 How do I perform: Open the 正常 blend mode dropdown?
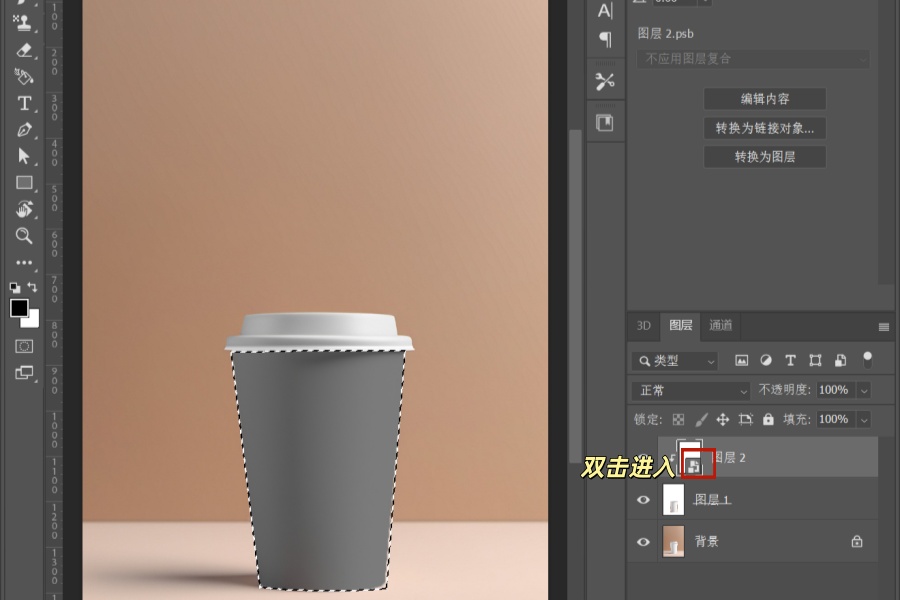[691, 390]
